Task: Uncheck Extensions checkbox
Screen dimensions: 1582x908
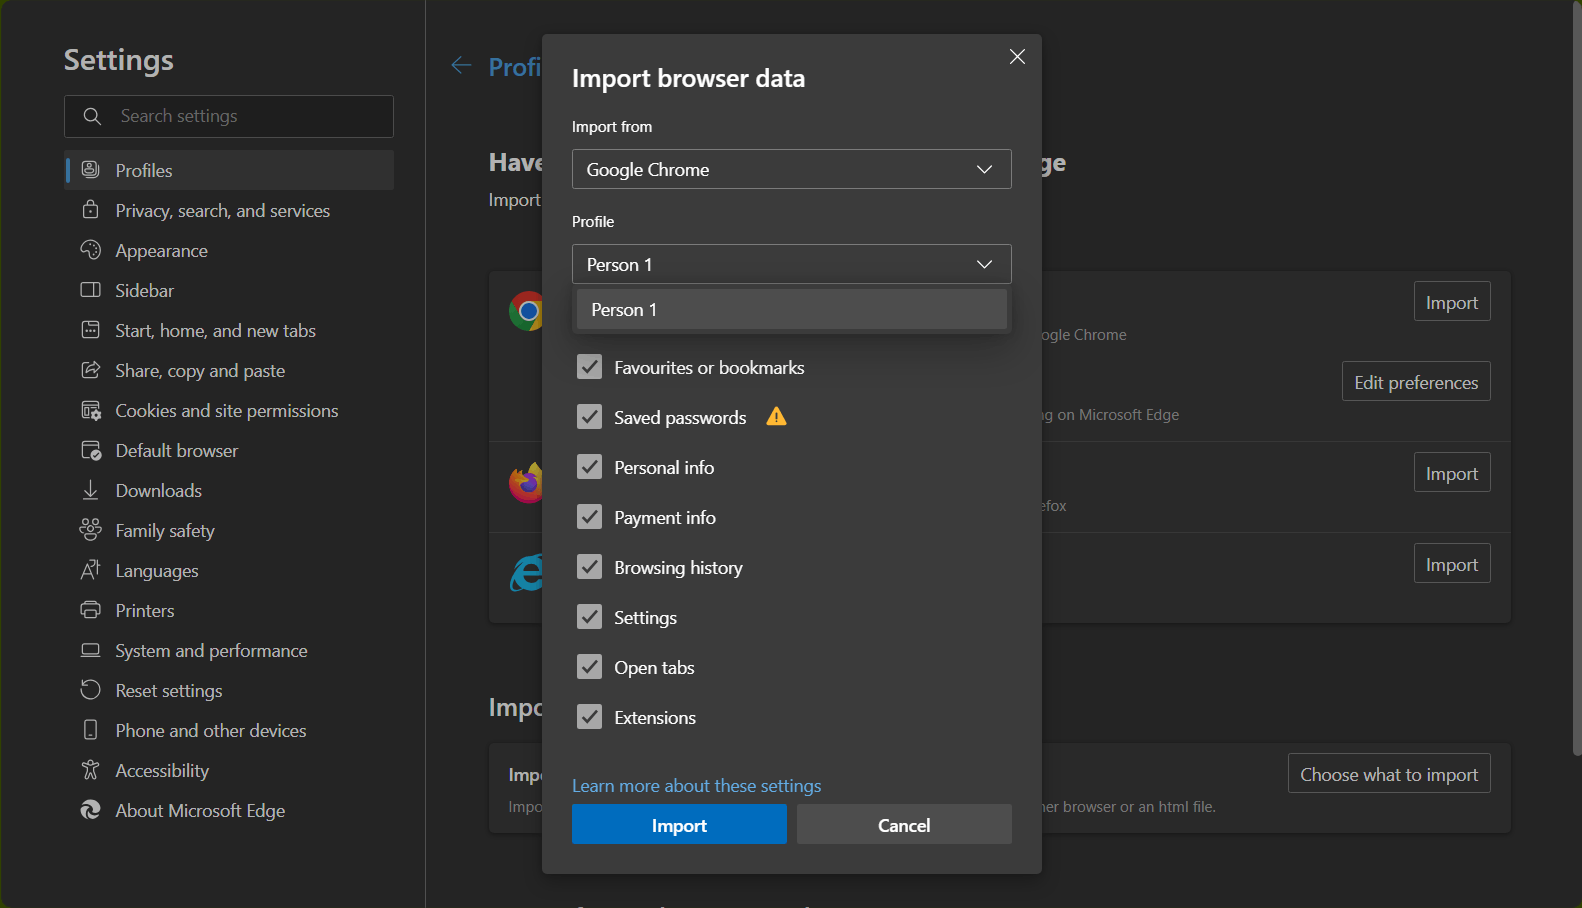Action: (590, 717)
